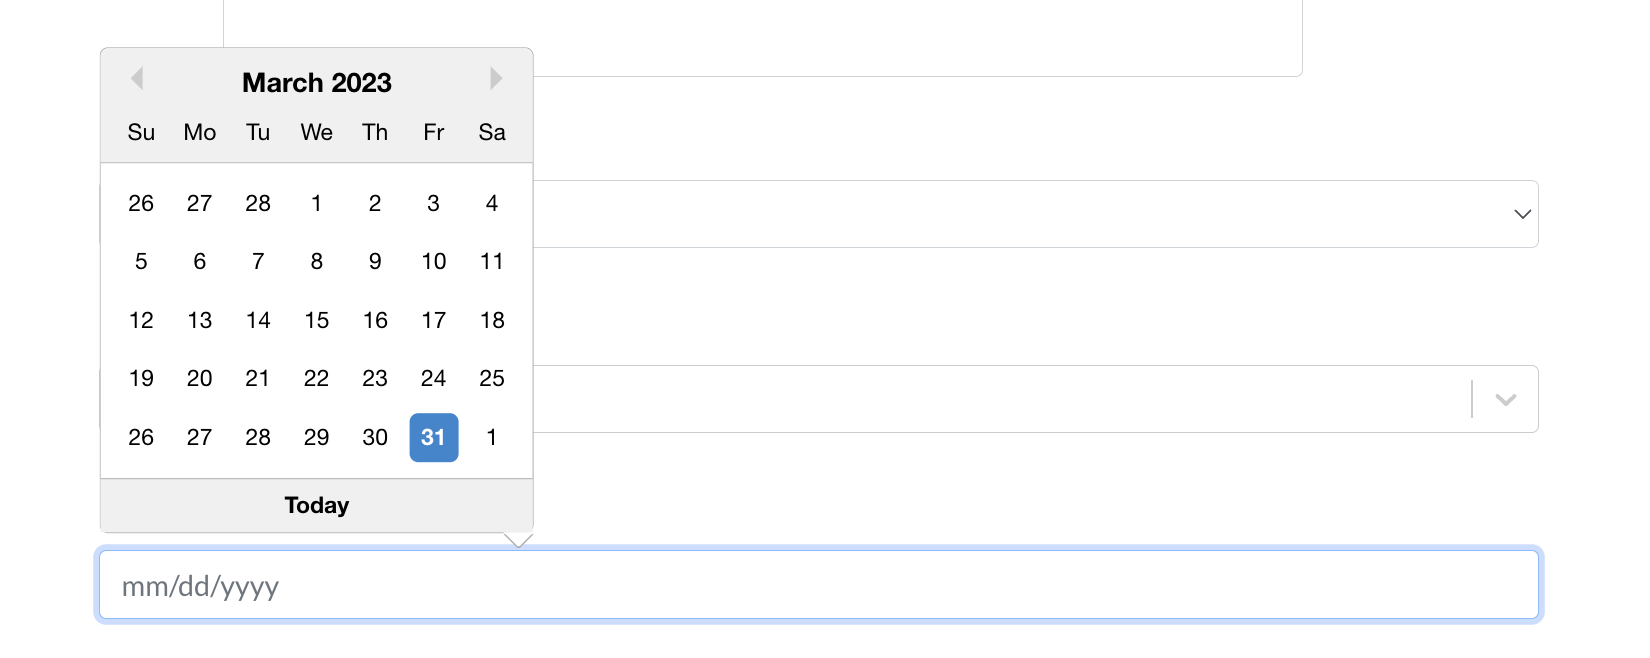Pick March 5 in the calendar
This screenshot has width=1650, height=658.
(x=141, y=261)
